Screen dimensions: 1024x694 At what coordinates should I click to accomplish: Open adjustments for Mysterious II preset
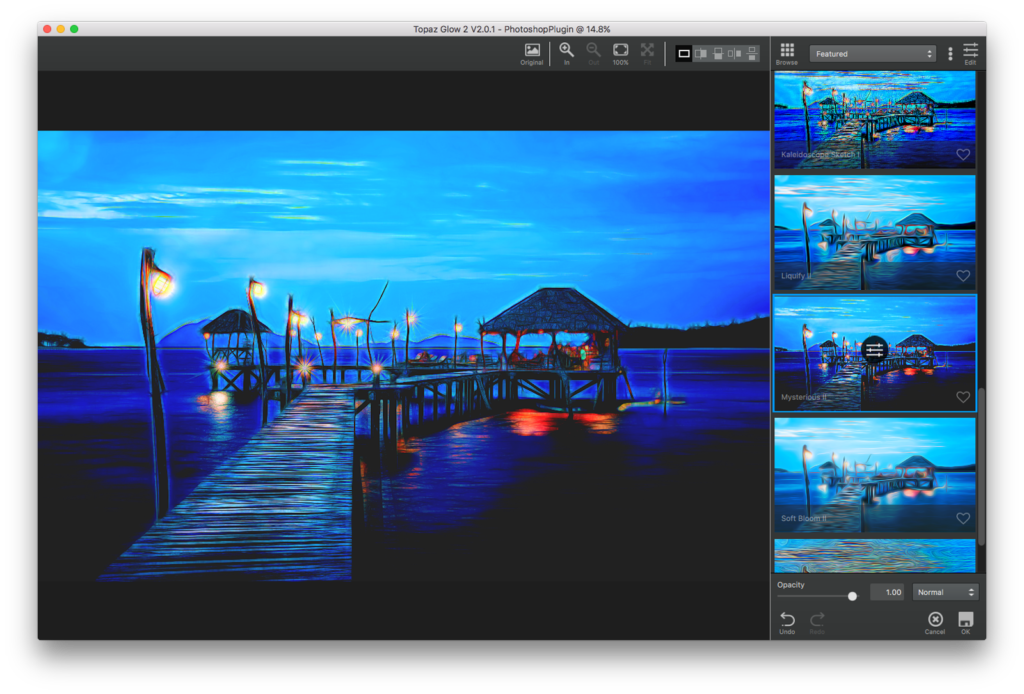(x=874, y=350)
